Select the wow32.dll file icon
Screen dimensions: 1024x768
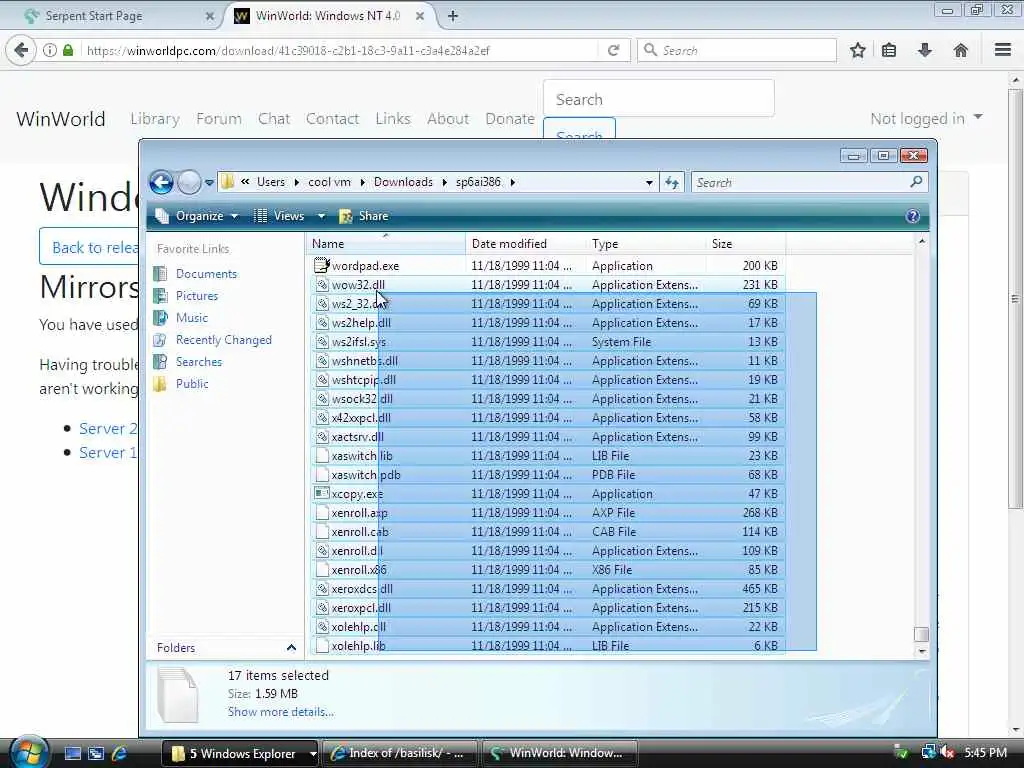point(321,284)
